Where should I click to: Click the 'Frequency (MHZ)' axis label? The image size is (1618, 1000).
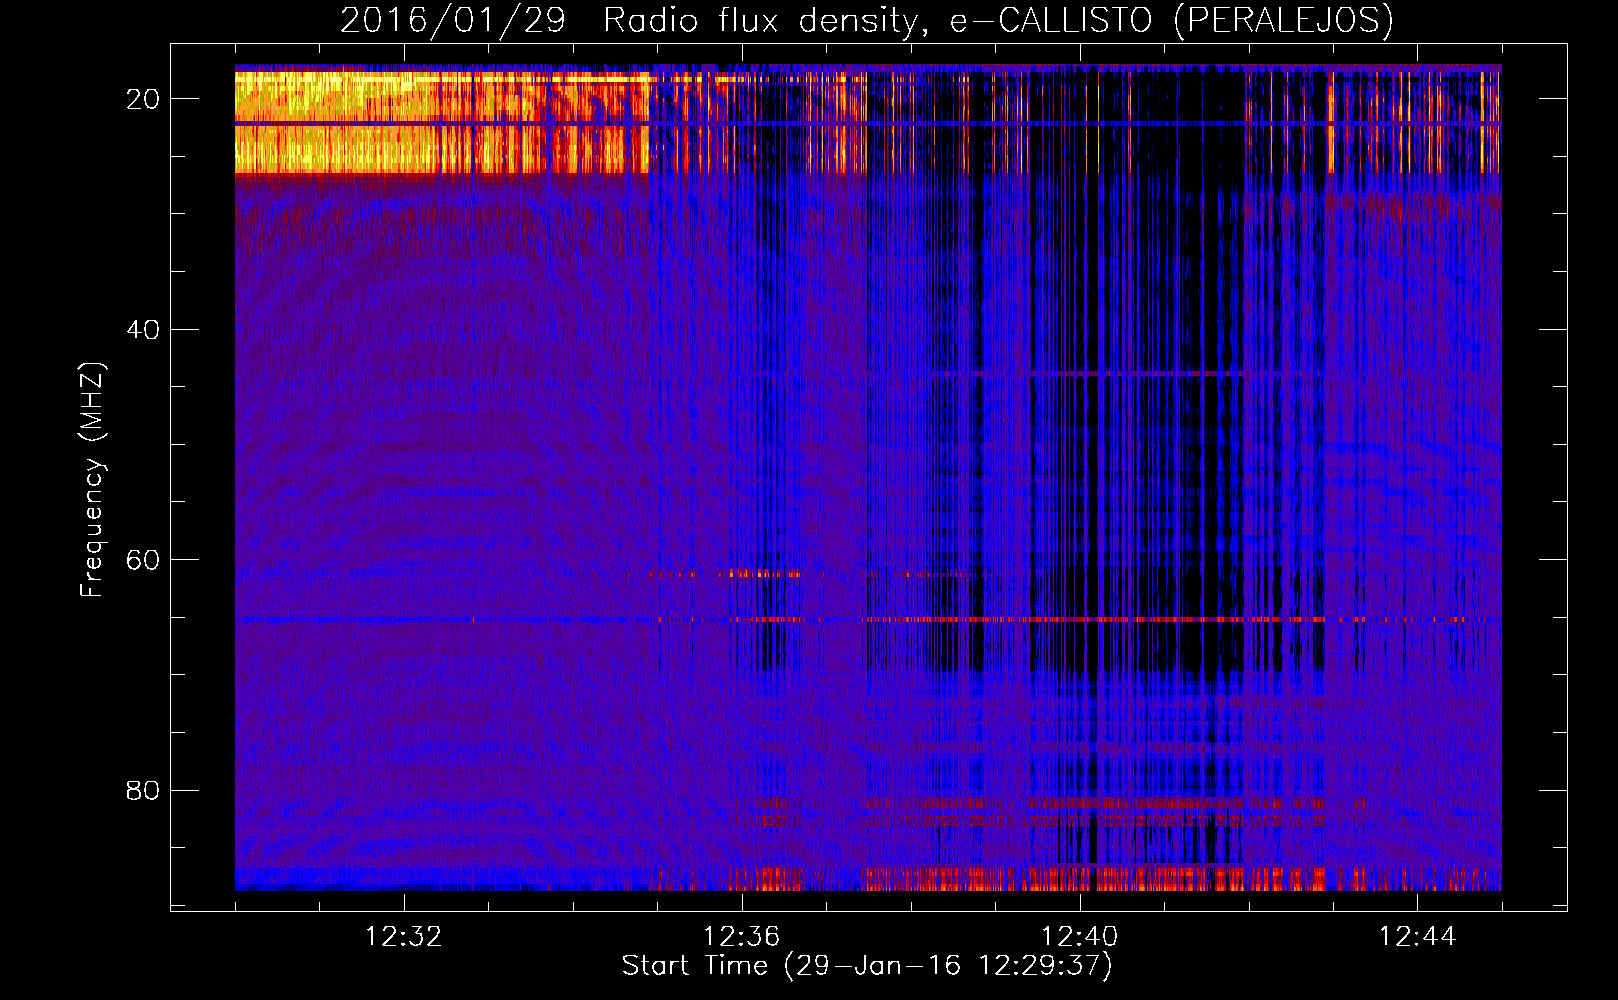92,481
